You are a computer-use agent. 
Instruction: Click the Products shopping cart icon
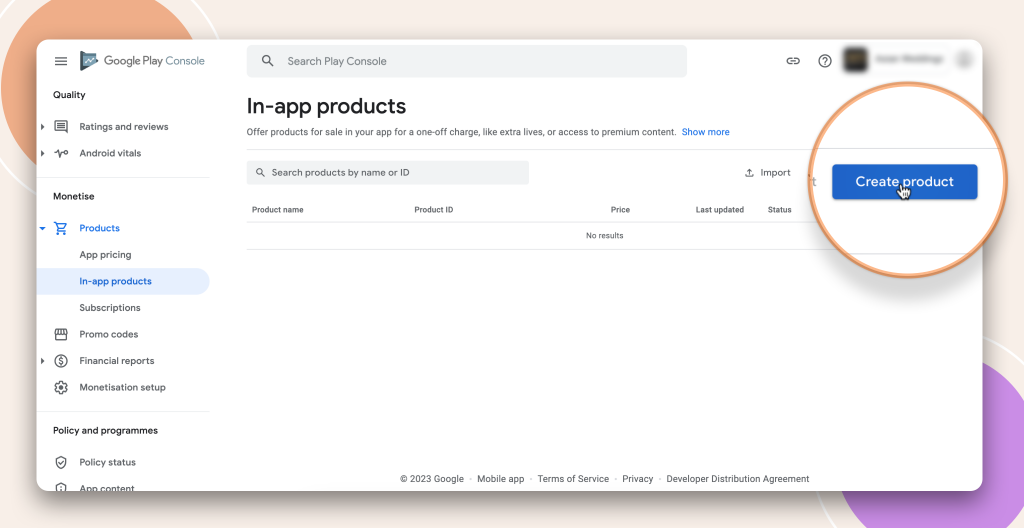(61, 228)
